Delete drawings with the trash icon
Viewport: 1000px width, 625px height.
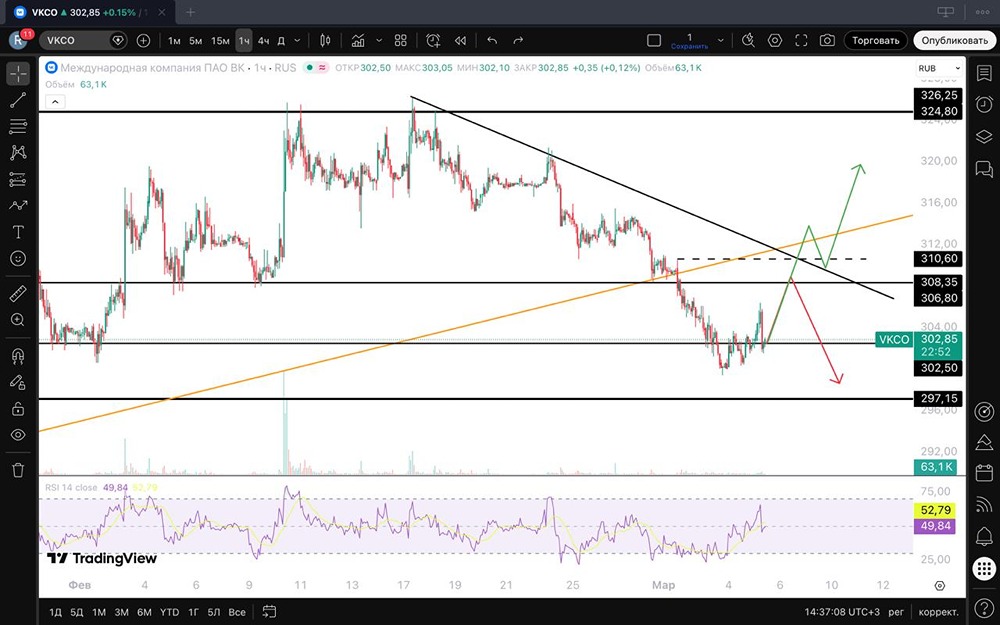[18, 471]
